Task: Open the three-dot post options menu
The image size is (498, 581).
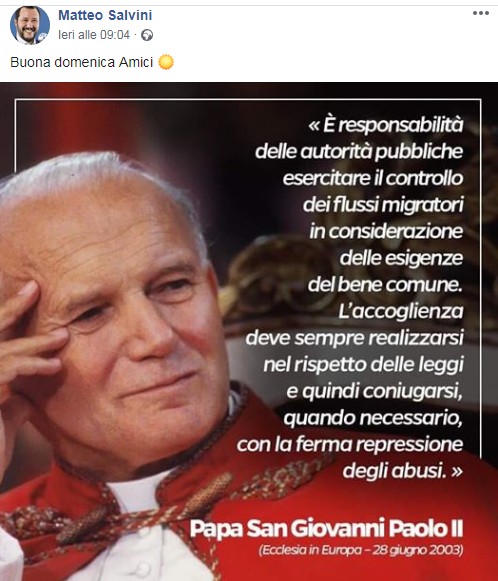Action: [x=481, y=13]
